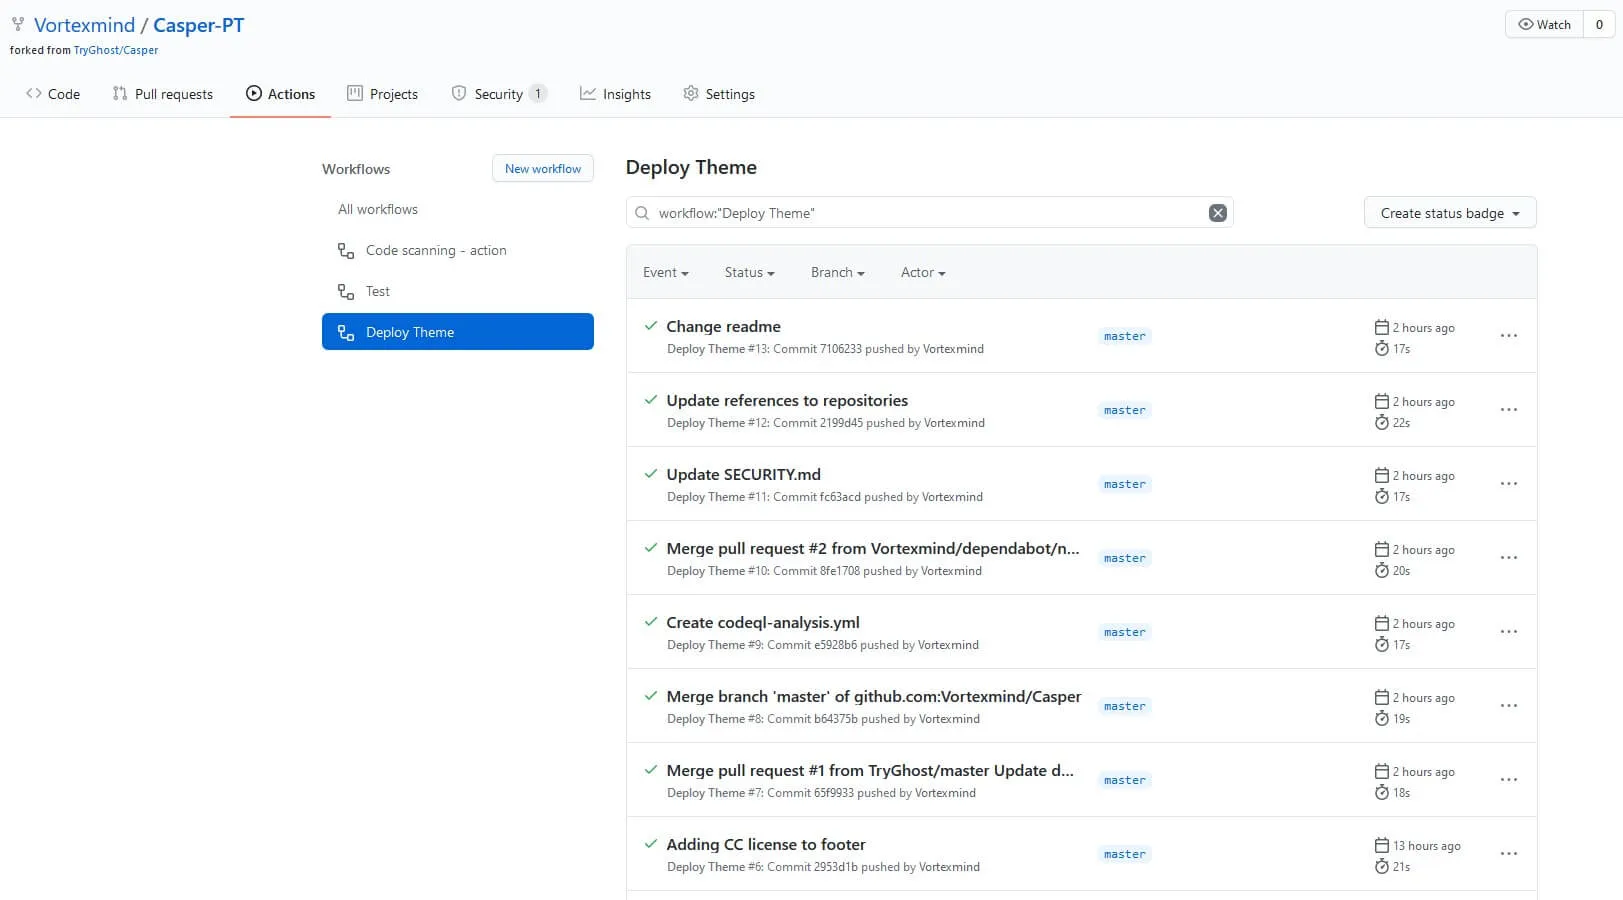Image resolution: width=1623 pixels, height=900 pixels.
Task: Click the search magnifier icon in filter box
Action: point(642,213)
